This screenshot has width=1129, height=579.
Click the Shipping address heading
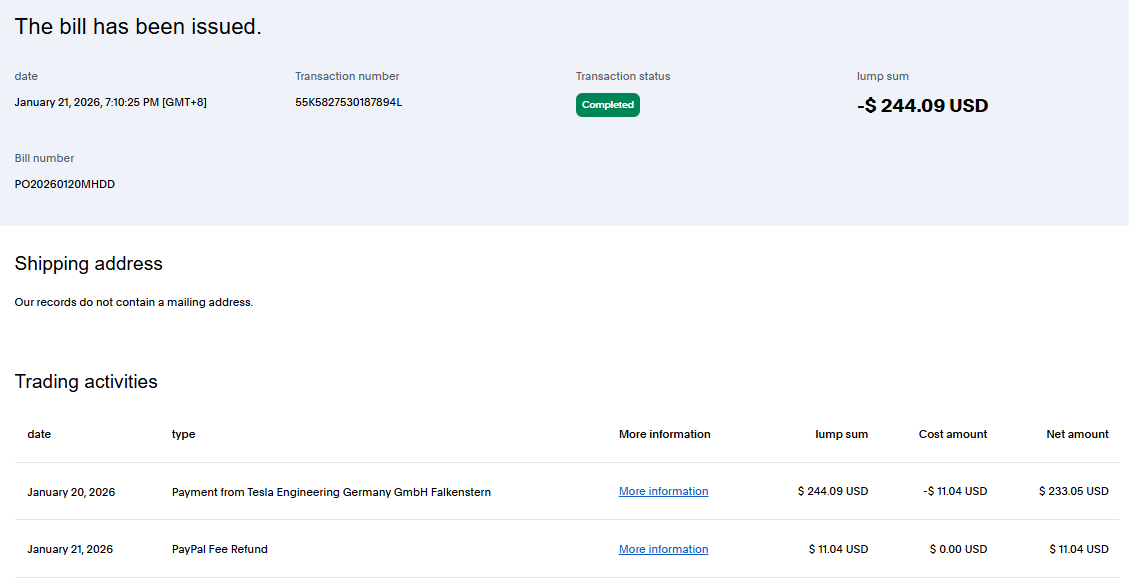click(x=88, y=264)
